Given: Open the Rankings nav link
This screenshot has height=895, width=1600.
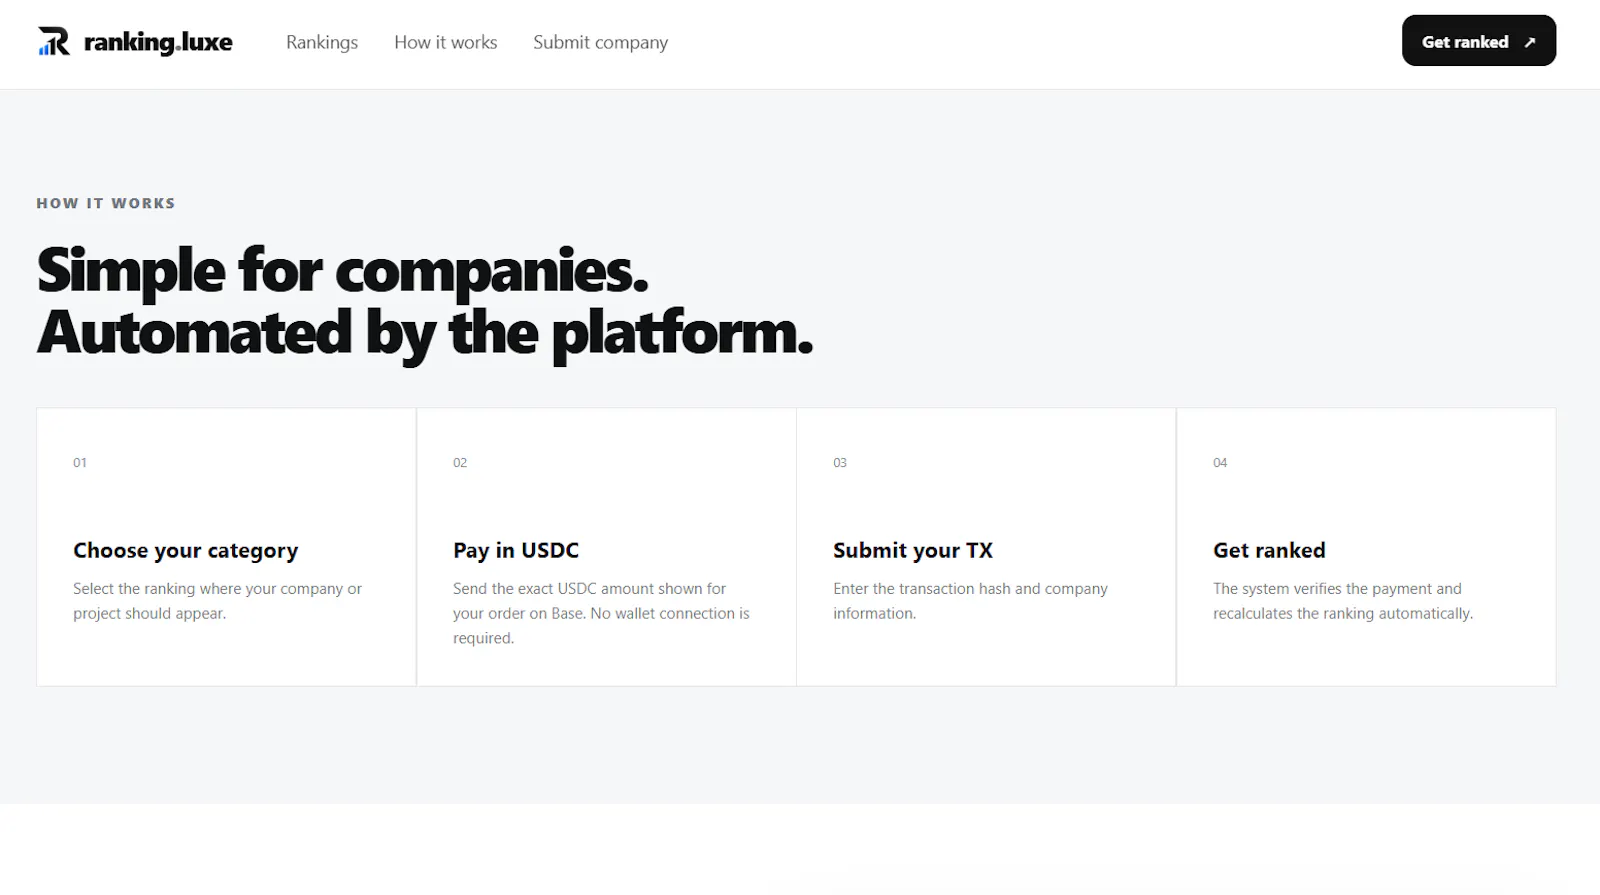Looking at the screenshot, I should (322, 42).
